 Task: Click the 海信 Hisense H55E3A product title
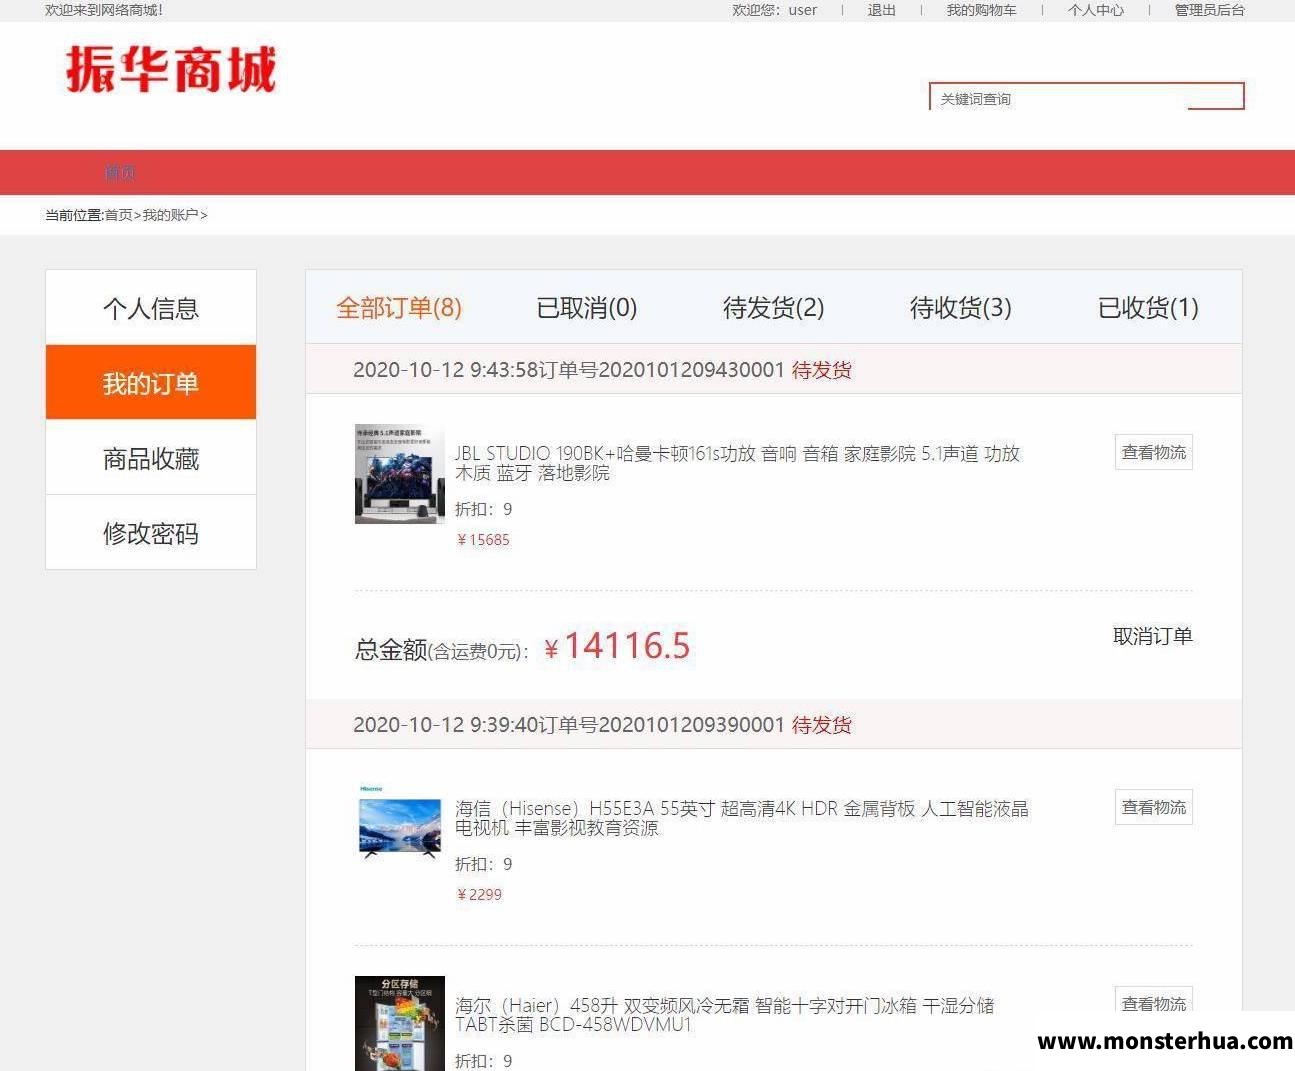pos(742,818)
